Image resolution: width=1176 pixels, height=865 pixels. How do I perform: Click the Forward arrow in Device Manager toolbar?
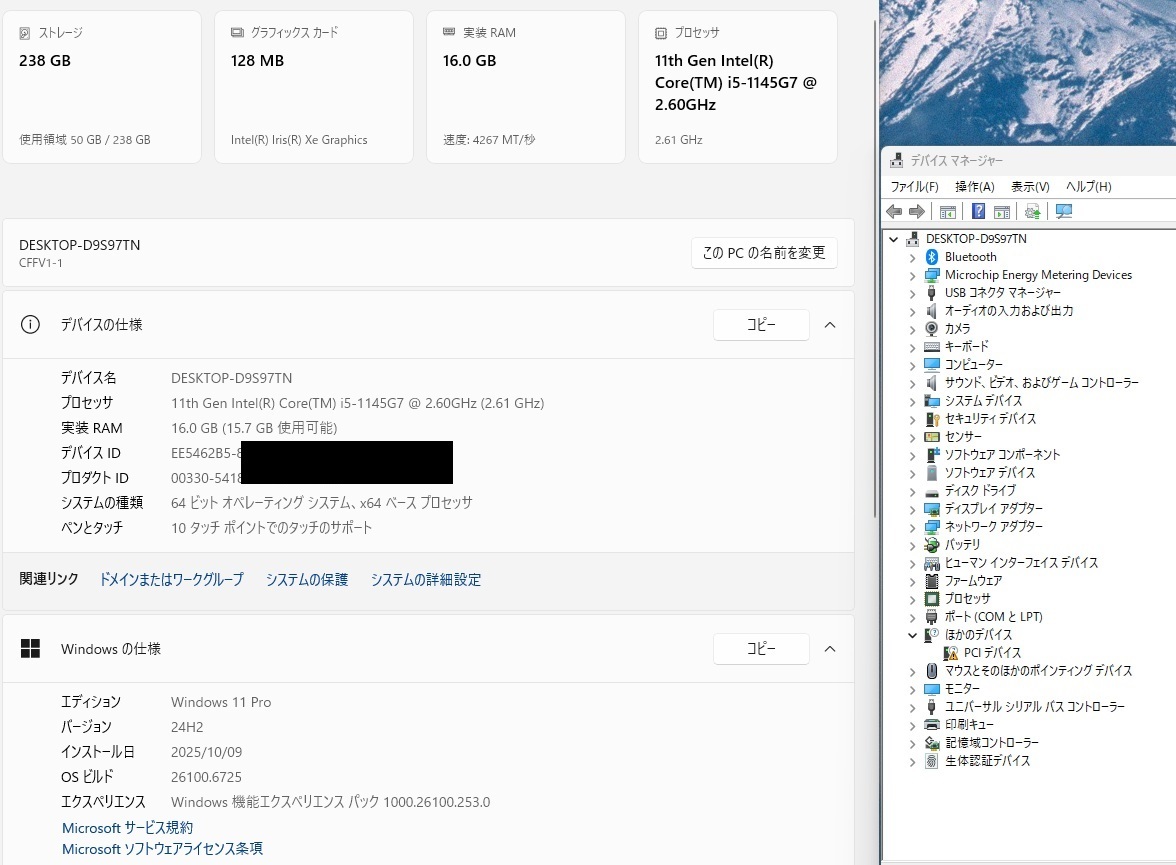[x=916, y=212]
